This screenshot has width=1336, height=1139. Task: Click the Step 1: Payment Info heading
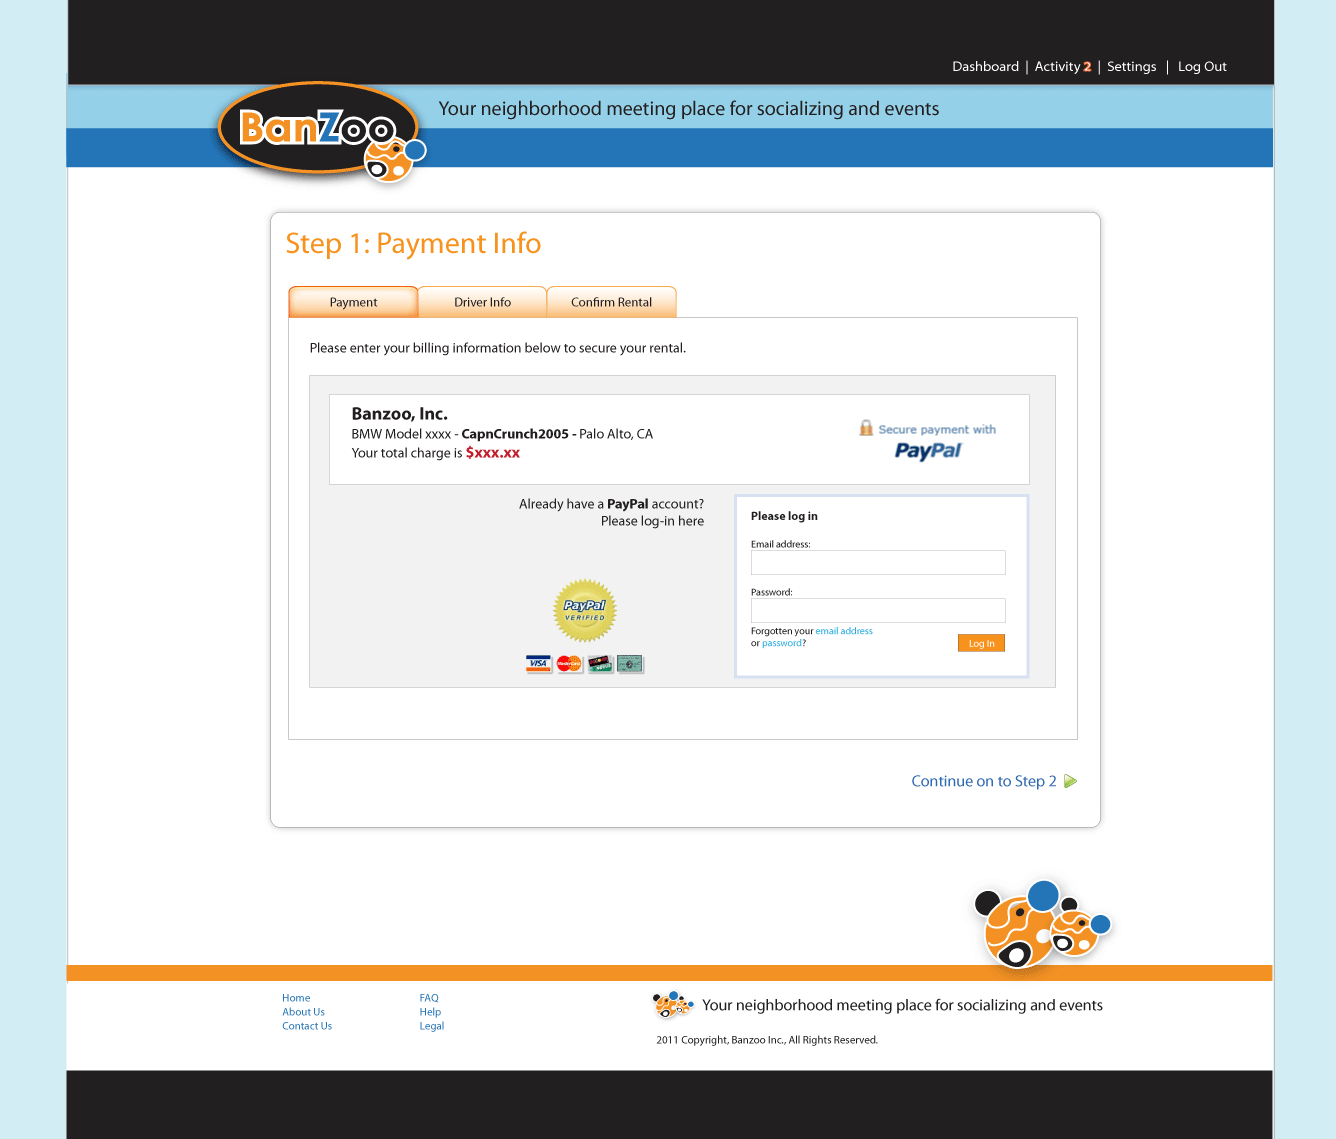(x=413, y=244)
